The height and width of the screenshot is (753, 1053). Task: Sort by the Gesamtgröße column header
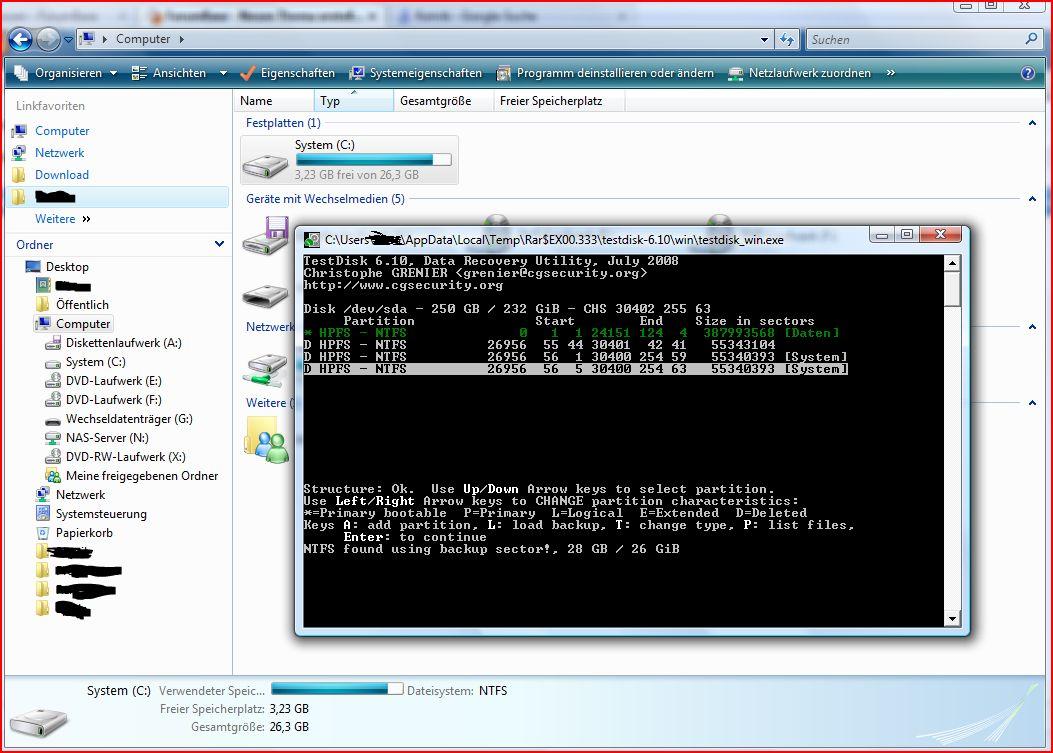coord(443,101)
